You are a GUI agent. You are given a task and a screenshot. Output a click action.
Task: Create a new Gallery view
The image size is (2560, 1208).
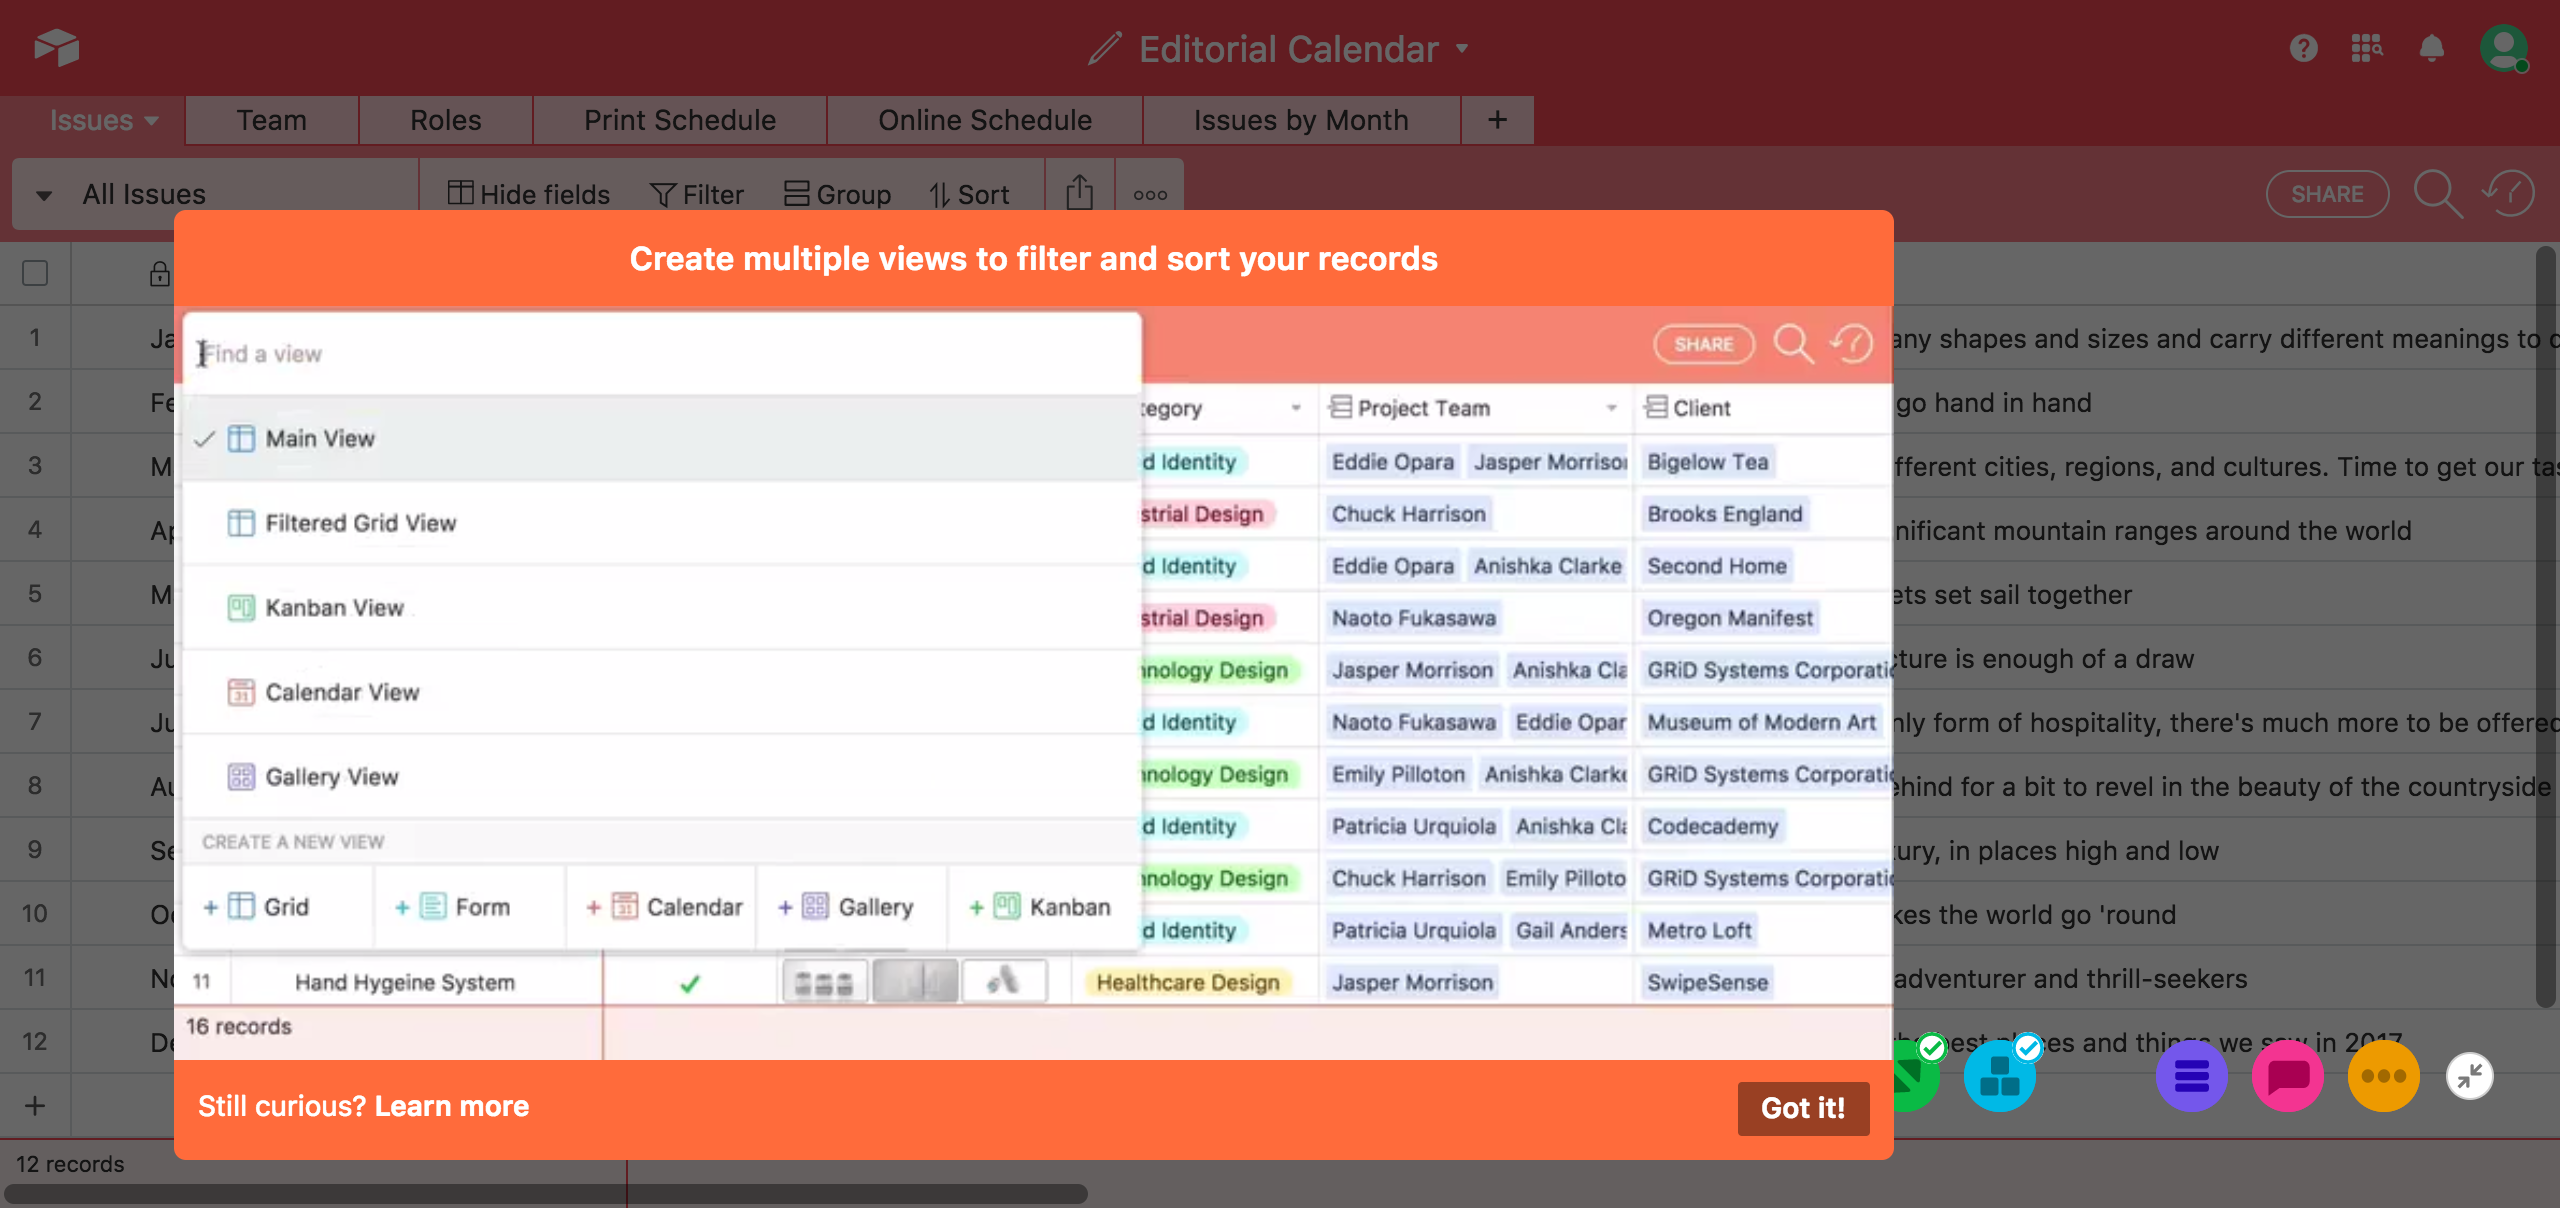(852, 907)
